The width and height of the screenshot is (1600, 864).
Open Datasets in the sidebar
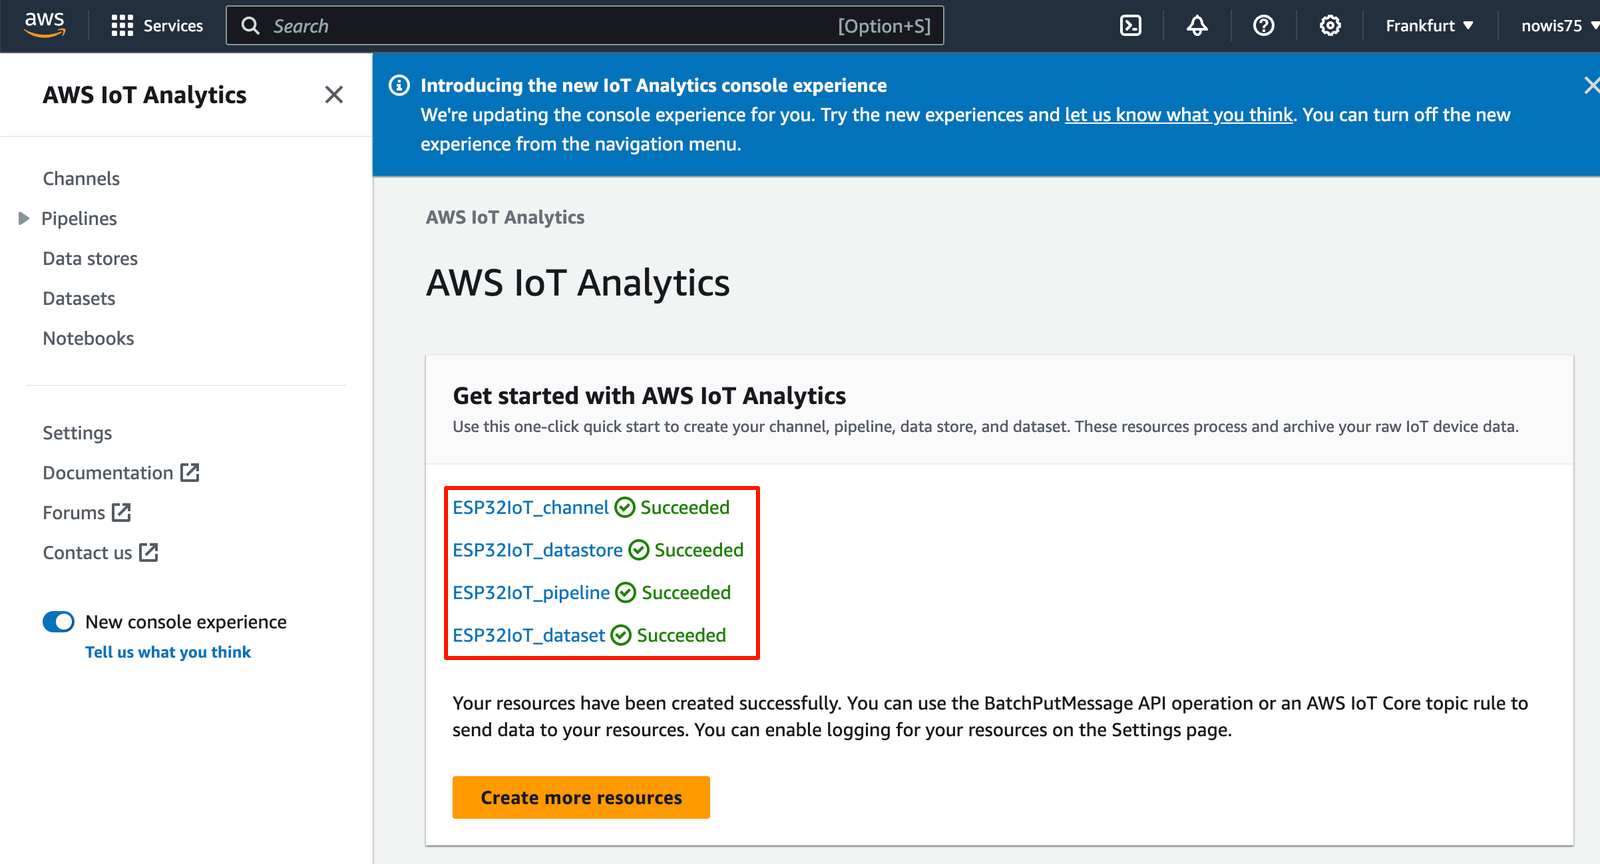(x=79, y=298)
